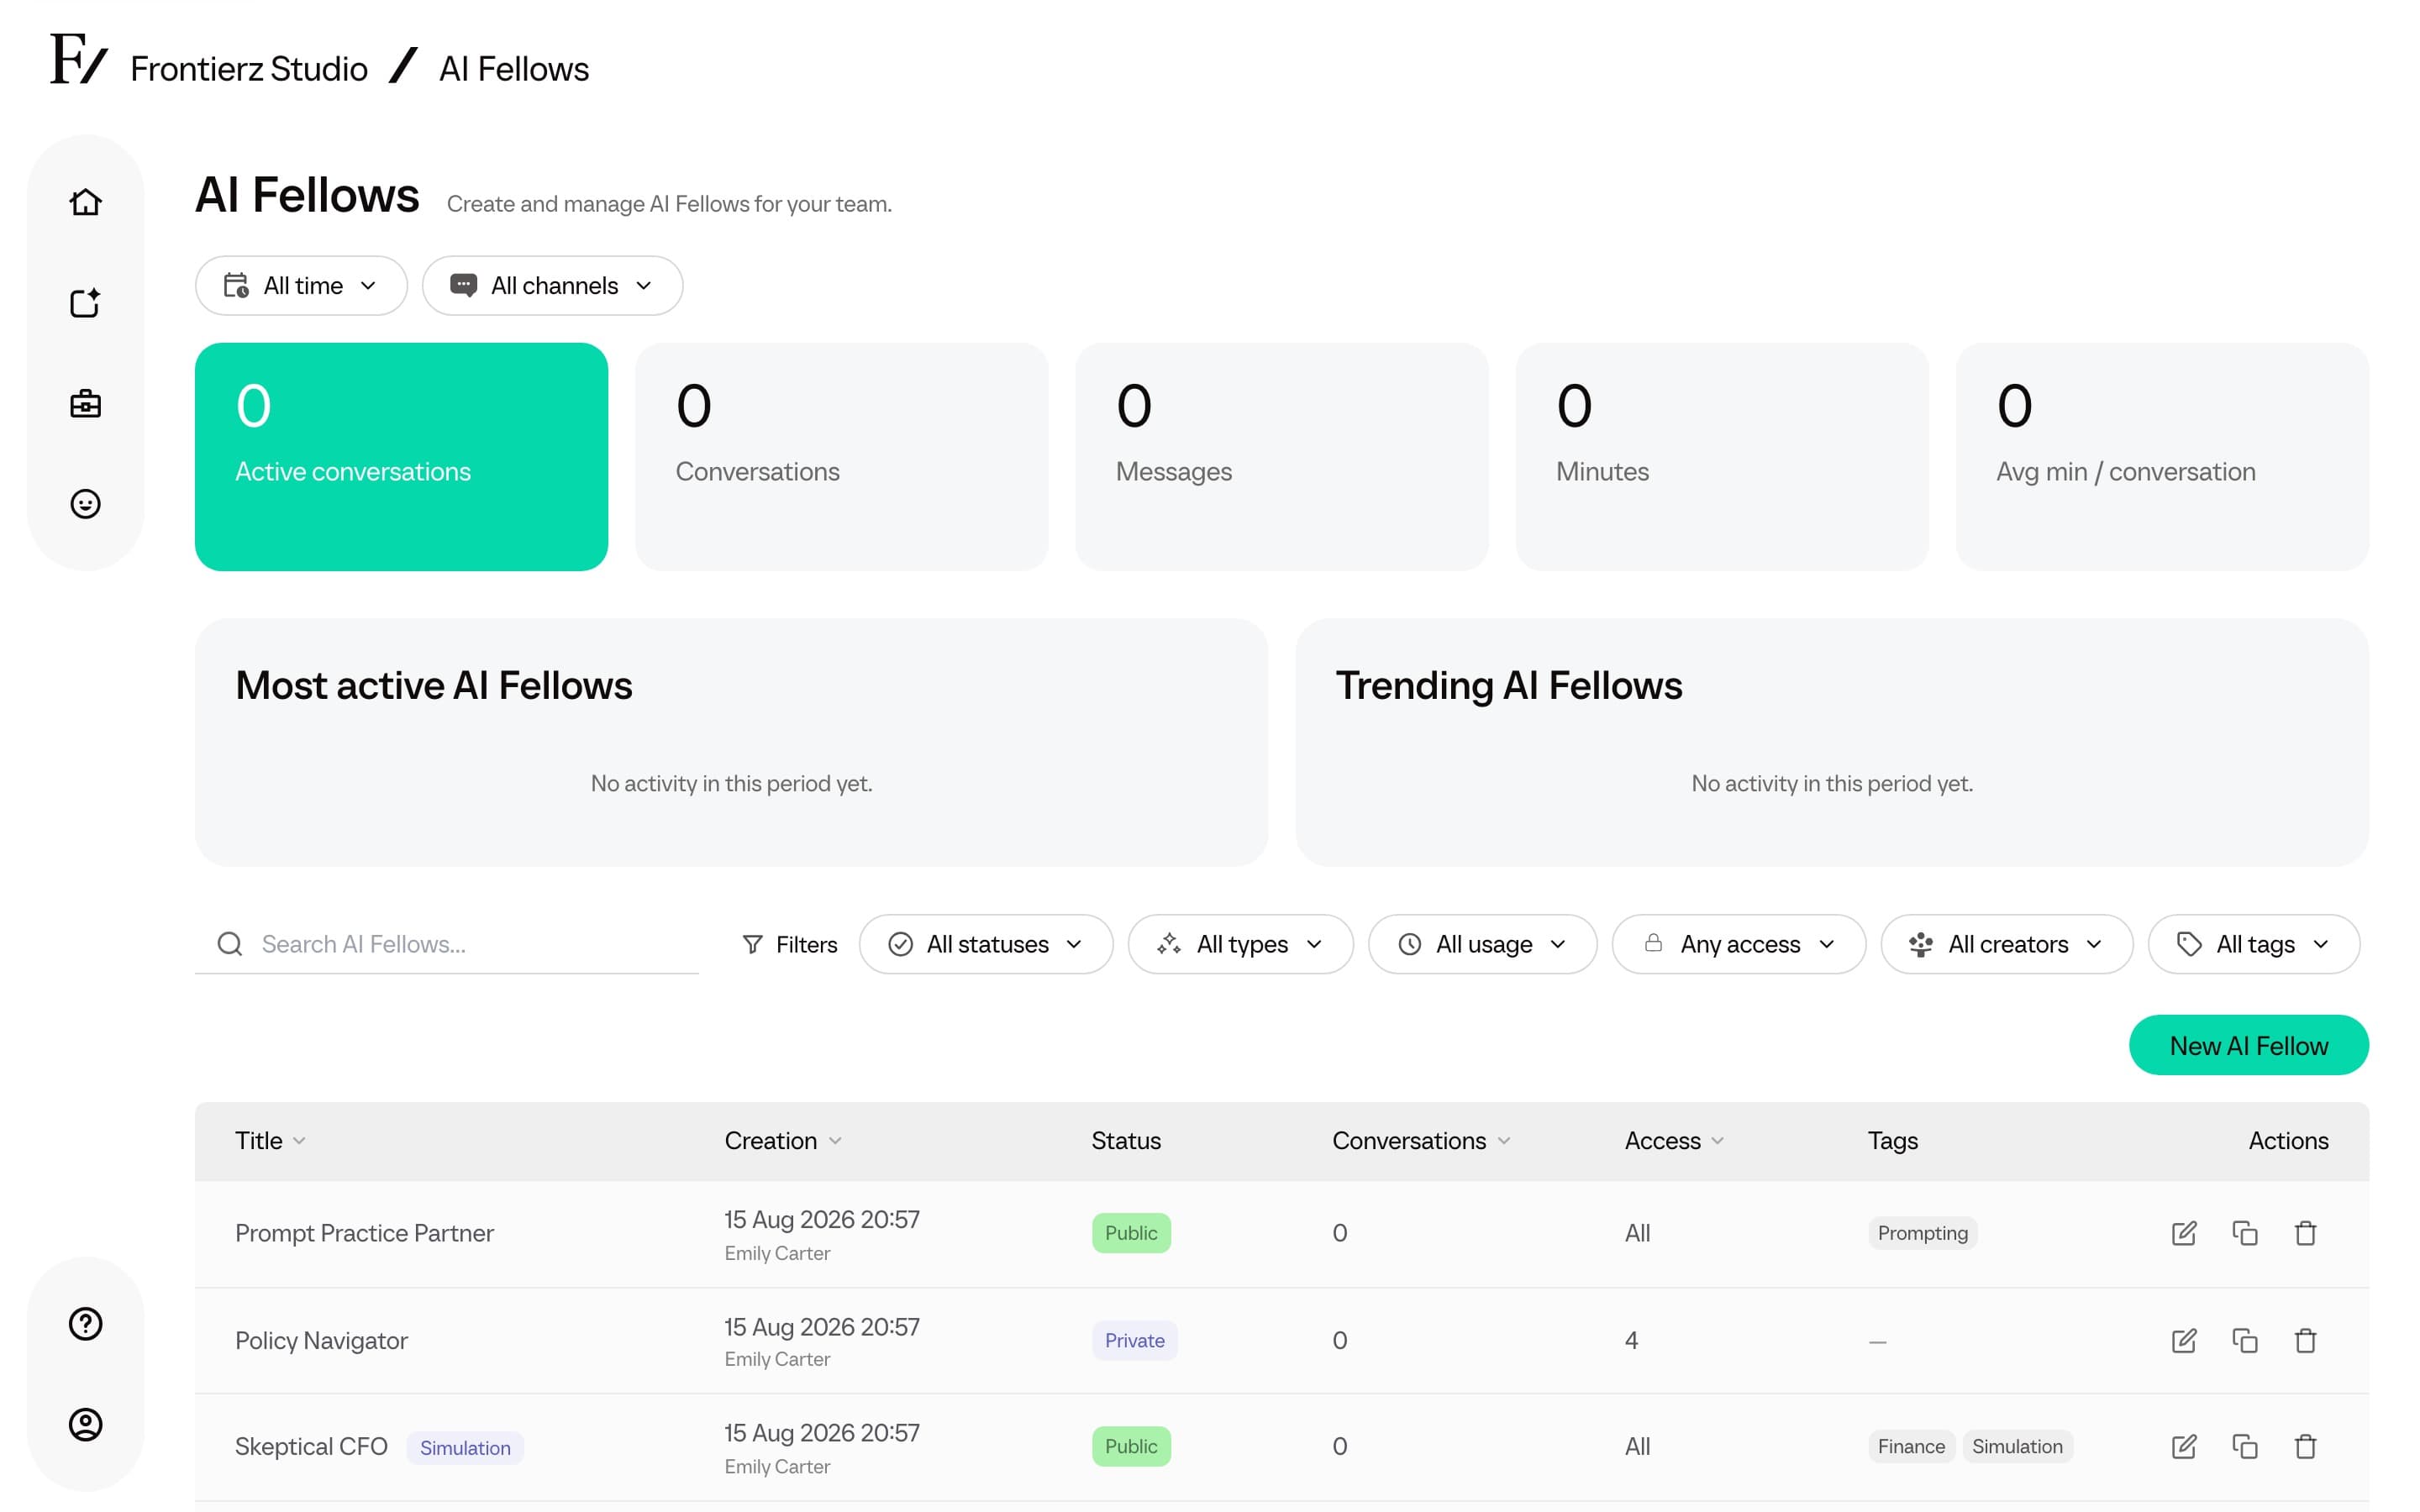Click the Simulation tag in Tags column
2420x1512 pixels.
tap(2017, 1446)
